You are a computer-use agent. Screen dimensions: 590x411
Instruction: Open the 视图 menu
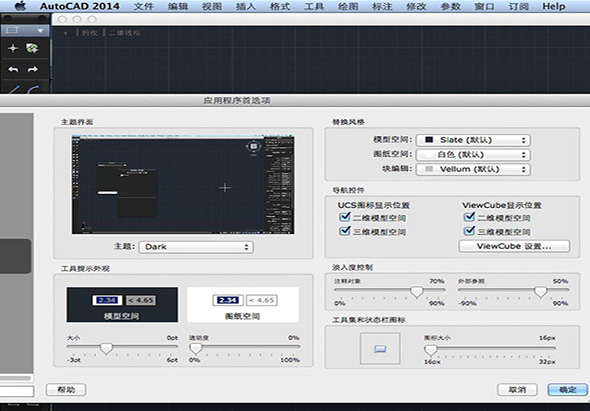(x=212, y=6)
